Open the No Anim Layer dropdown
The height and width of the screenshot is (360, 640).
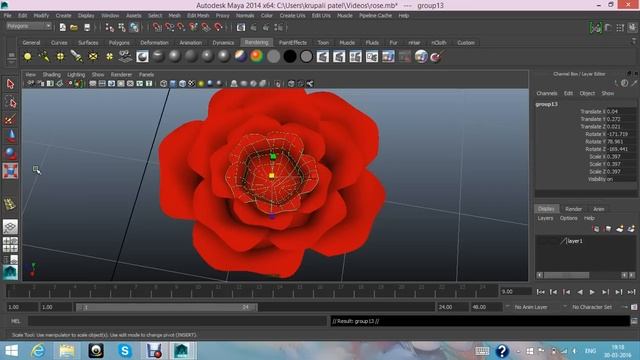click(531, 307)
